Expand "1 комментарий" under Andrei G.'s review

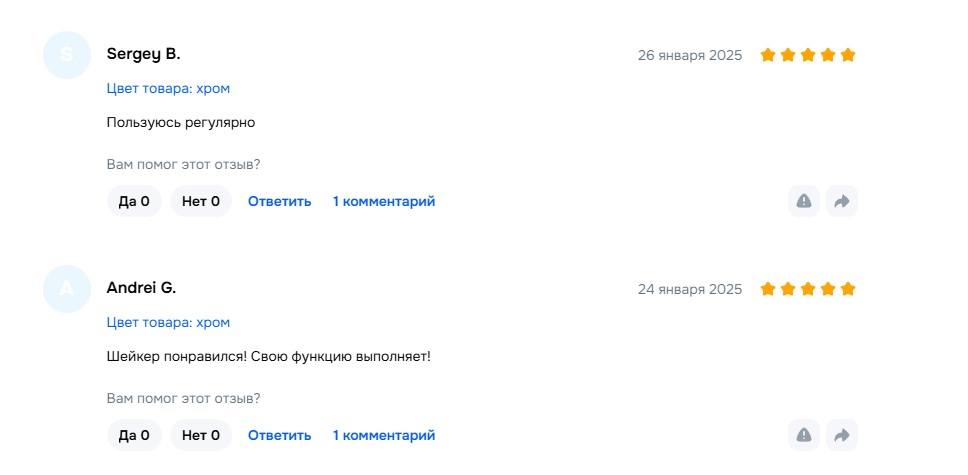click(x=384, y=435)
